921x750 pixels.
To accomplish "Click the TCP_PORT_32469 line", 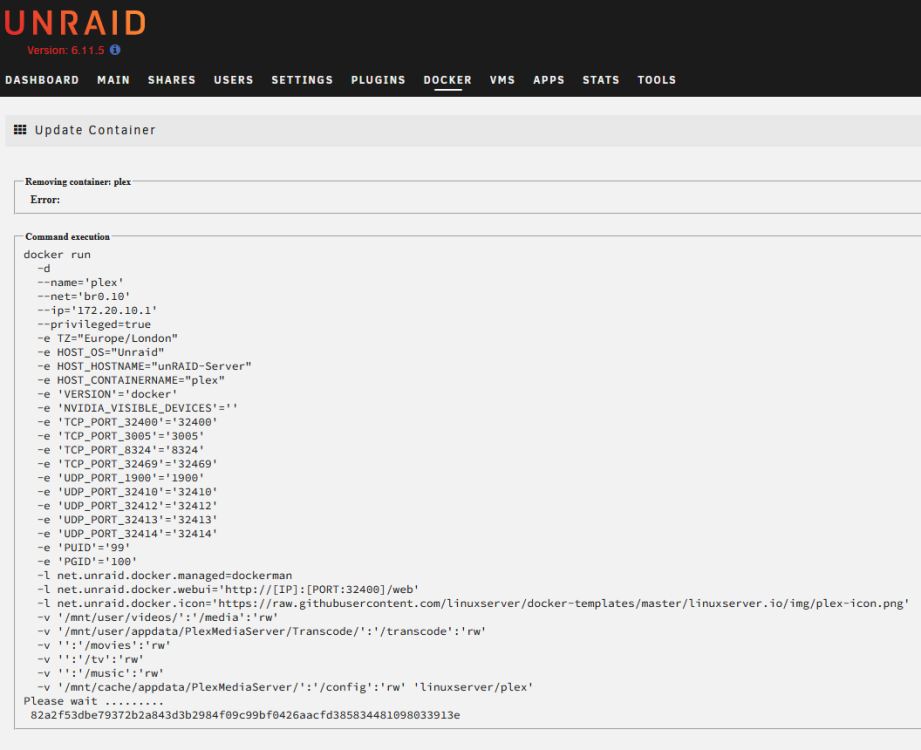I will (x=127, y=464).
